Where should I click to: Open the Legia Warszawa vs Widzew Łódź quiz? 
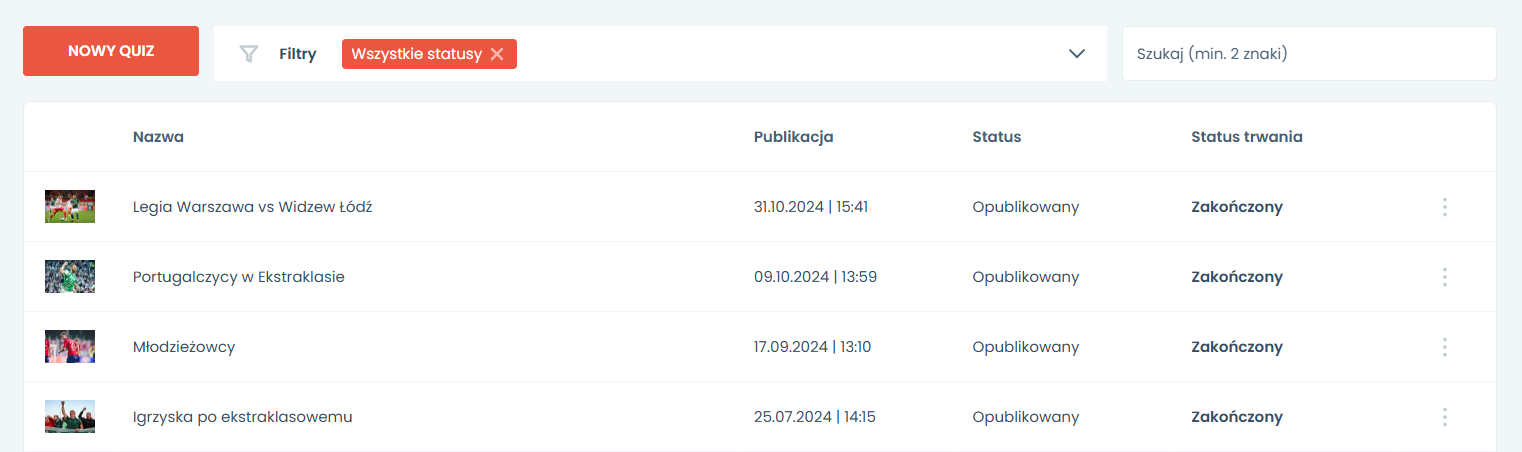coord(252,207)
